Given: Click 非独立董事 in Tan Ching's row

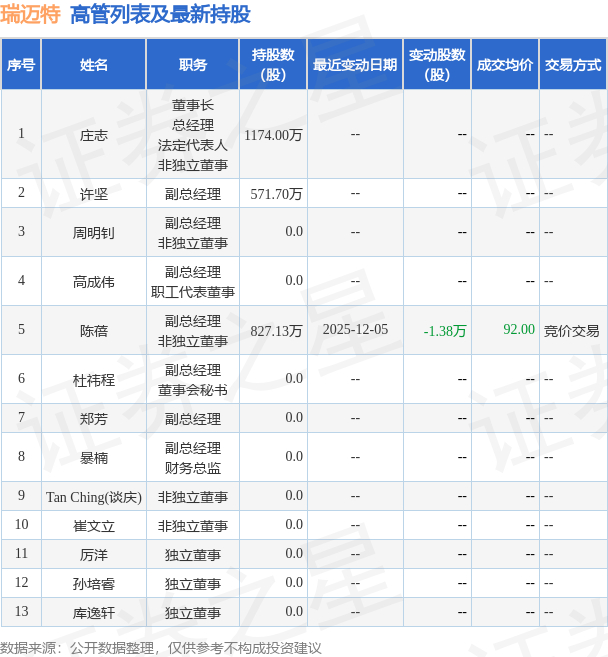Looking at the screenshot, I should point(193,497).
